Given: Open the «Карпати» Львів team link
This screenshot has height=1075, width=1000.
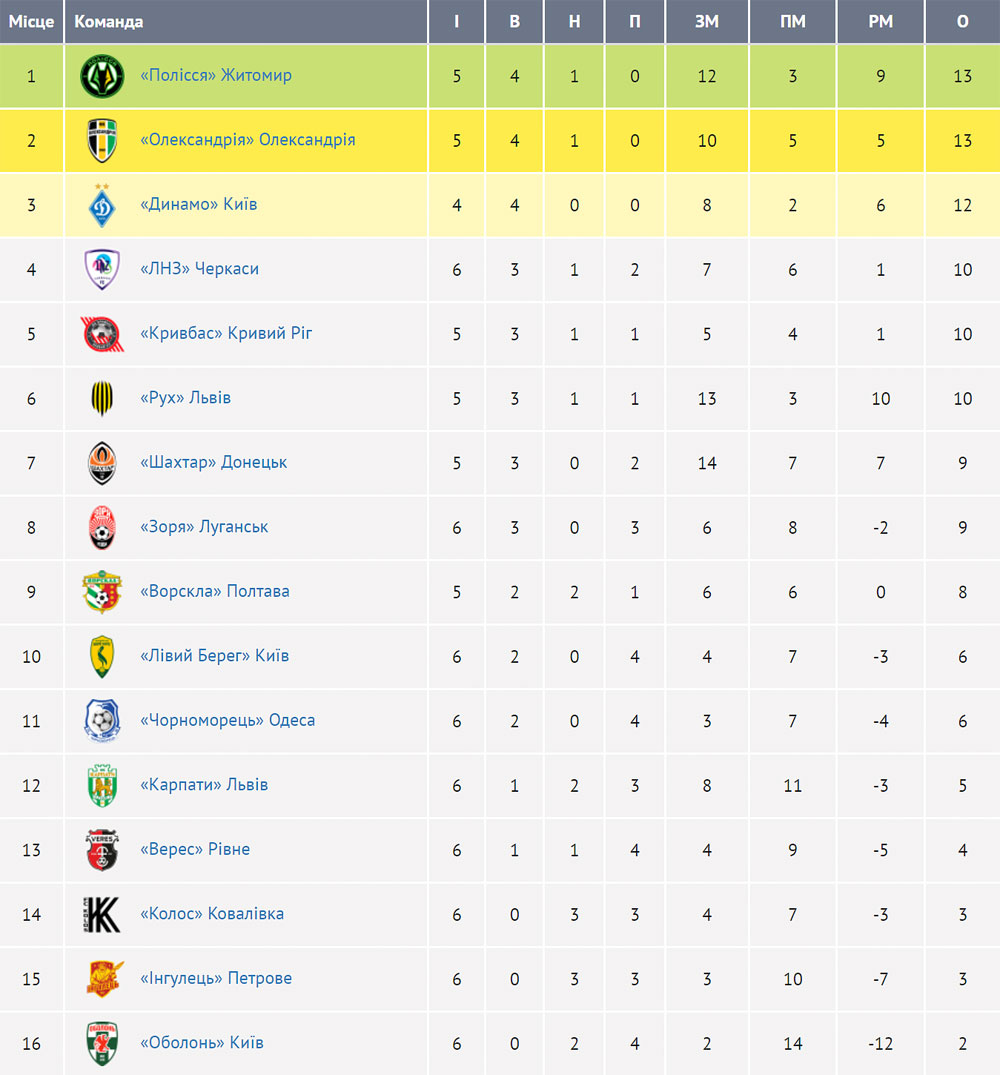Looking at the screenshot, I should [204, 785].
